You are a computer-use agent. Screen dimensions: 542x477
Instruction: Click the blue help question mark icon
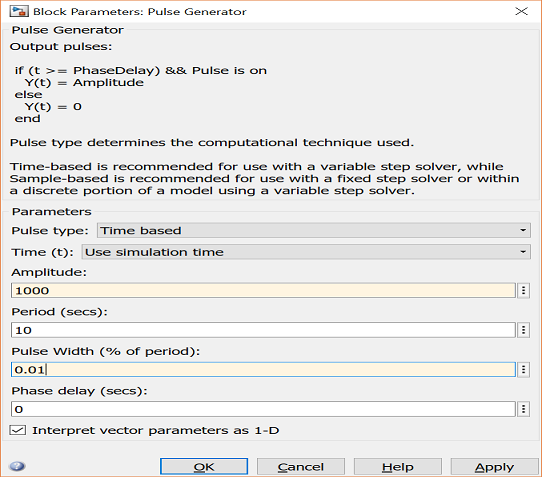(x=17, y=466)
